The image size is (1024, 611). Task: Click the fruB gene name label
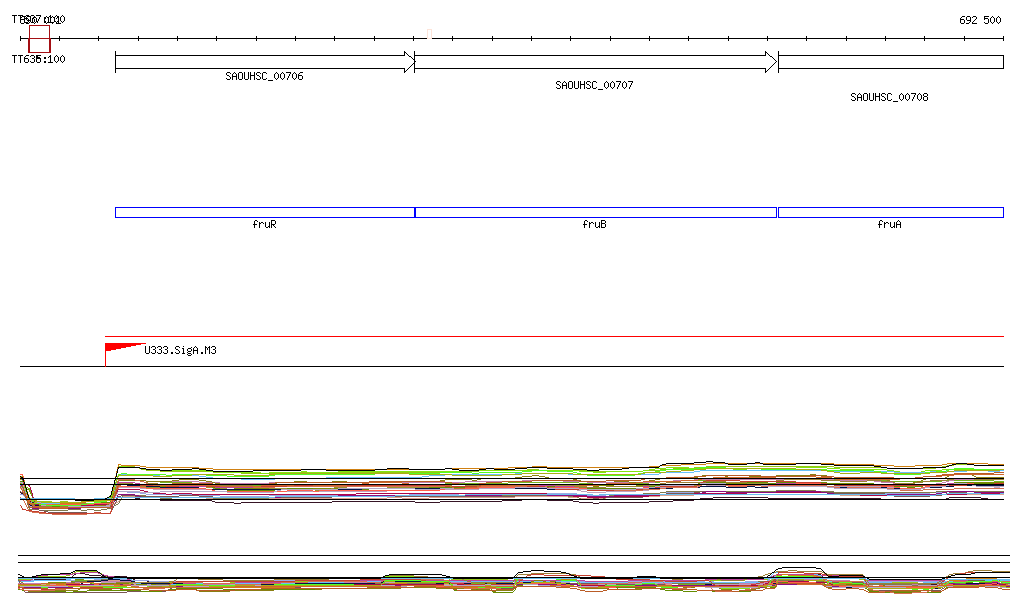(594, 225)
